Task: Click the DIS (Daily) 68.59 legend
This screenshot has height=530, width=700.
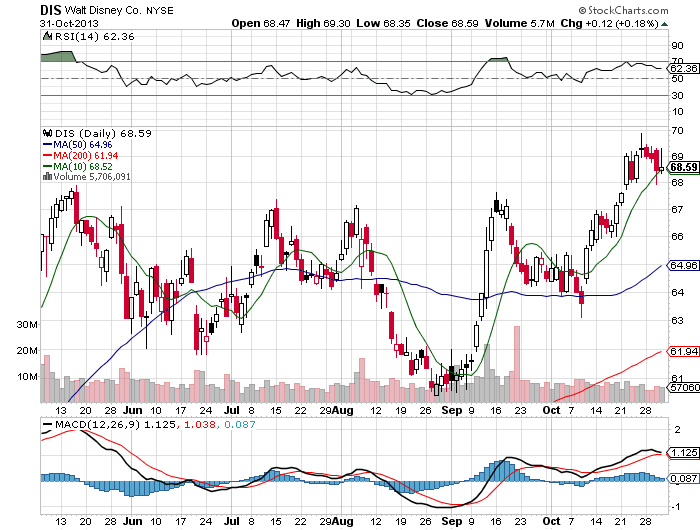Action: coord(103,133)
